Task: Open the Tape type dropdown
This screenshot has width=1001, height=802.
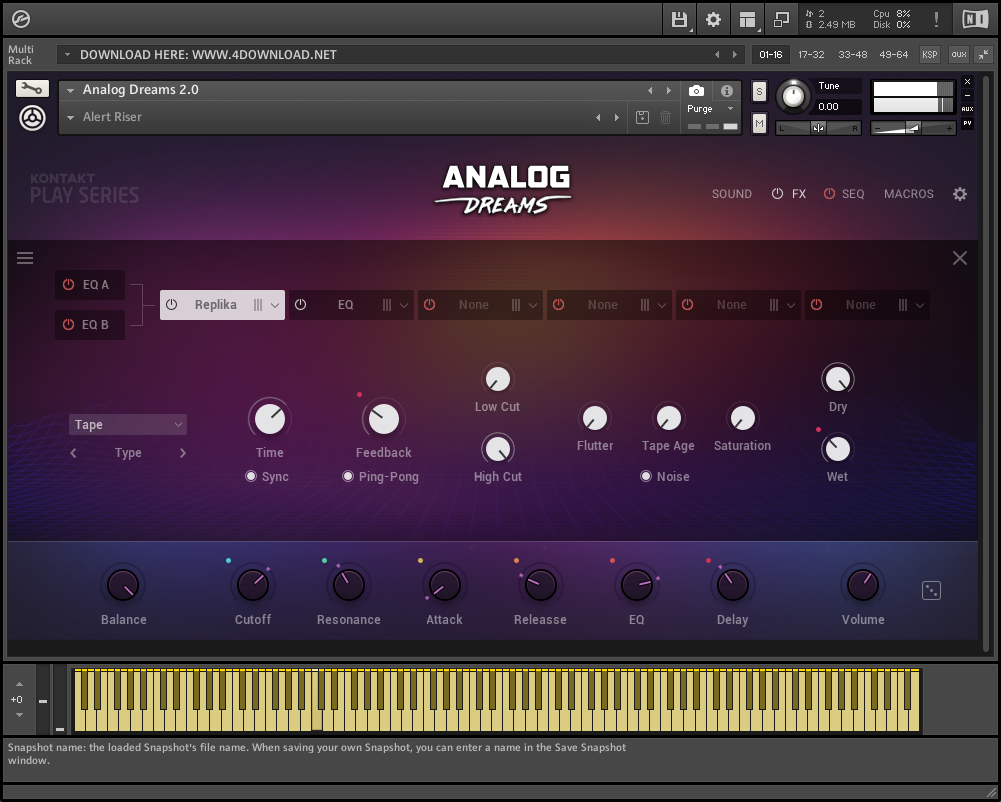Action: pyautogui.click(x=128, y=425)
